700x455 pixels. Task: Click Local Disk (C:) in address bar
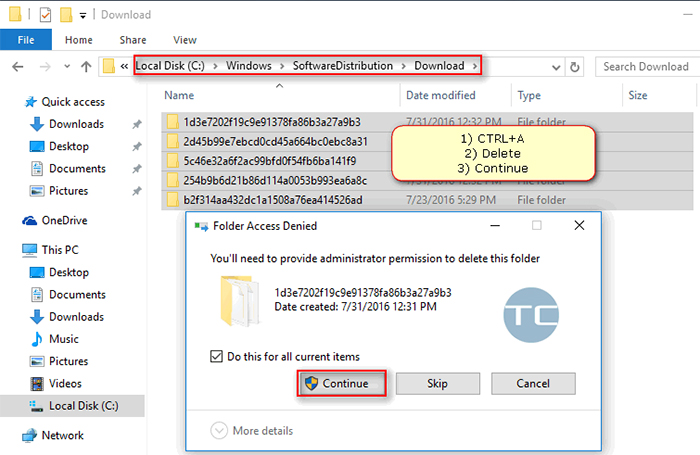coord(170,66)
